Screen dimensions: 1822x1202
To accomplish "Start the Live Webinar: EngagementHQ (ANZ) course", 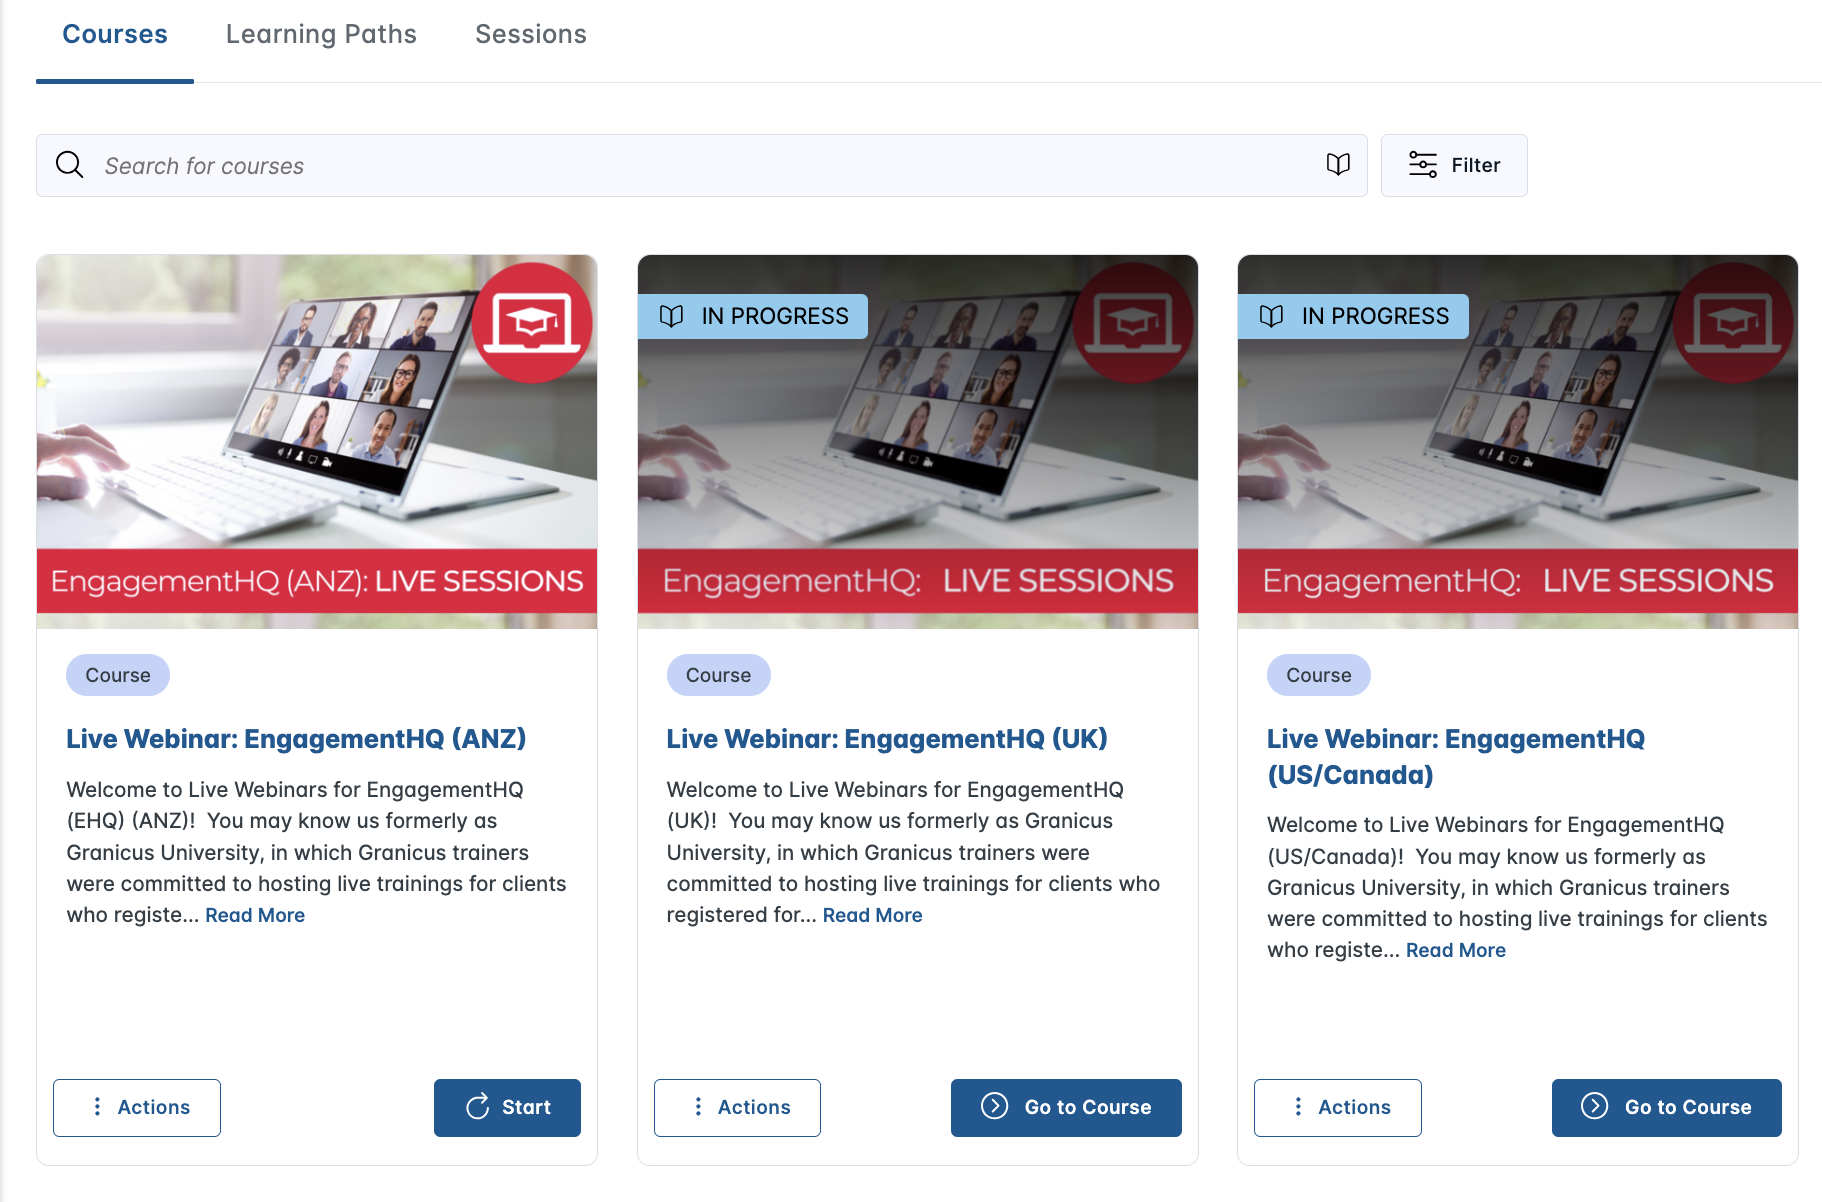I will [507, 1107].
